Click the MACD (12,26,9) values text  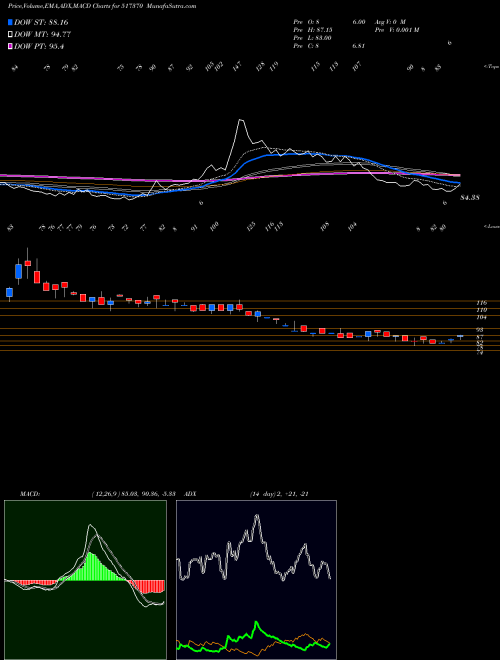click(x=136, y=494)
